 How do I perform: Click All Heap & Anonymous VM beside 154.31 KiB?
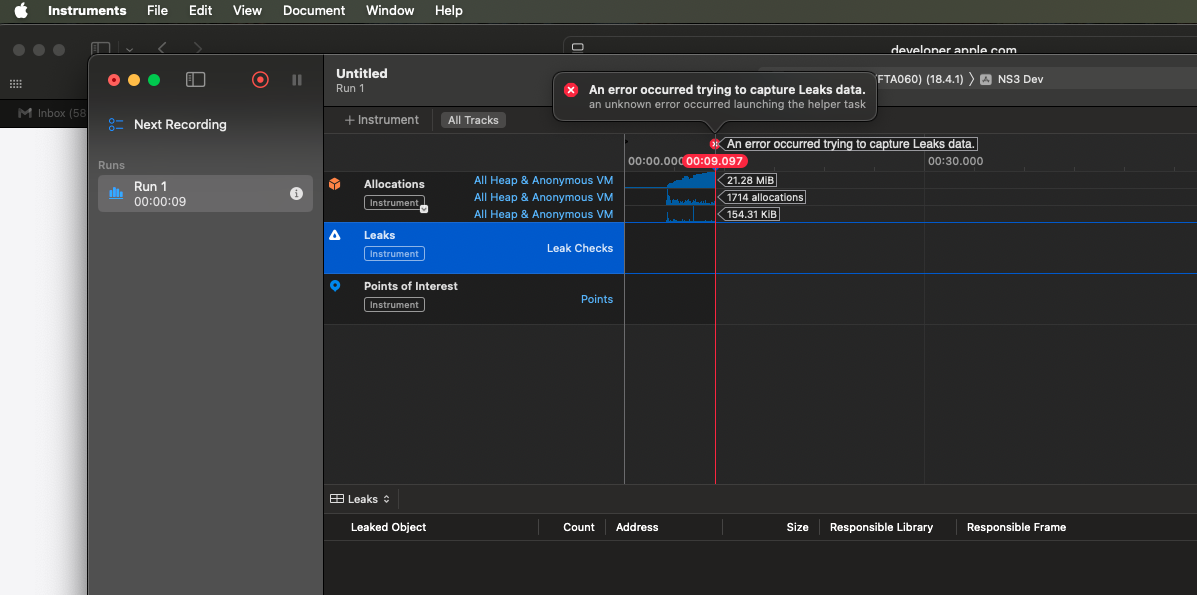tap(544, 214)
